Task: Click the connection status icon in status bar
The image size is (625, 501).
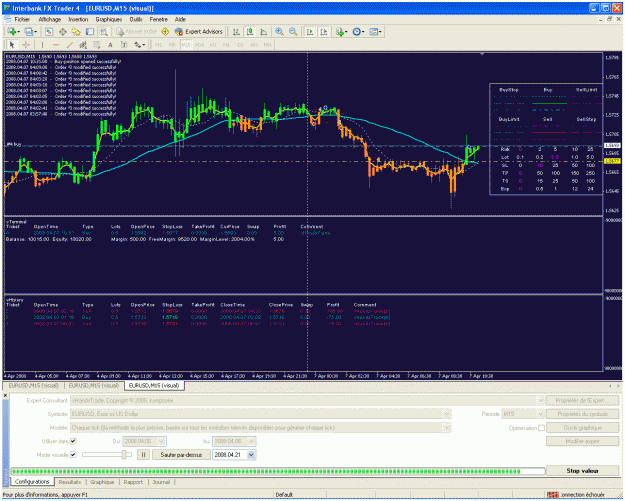Action: click(552, 495)
